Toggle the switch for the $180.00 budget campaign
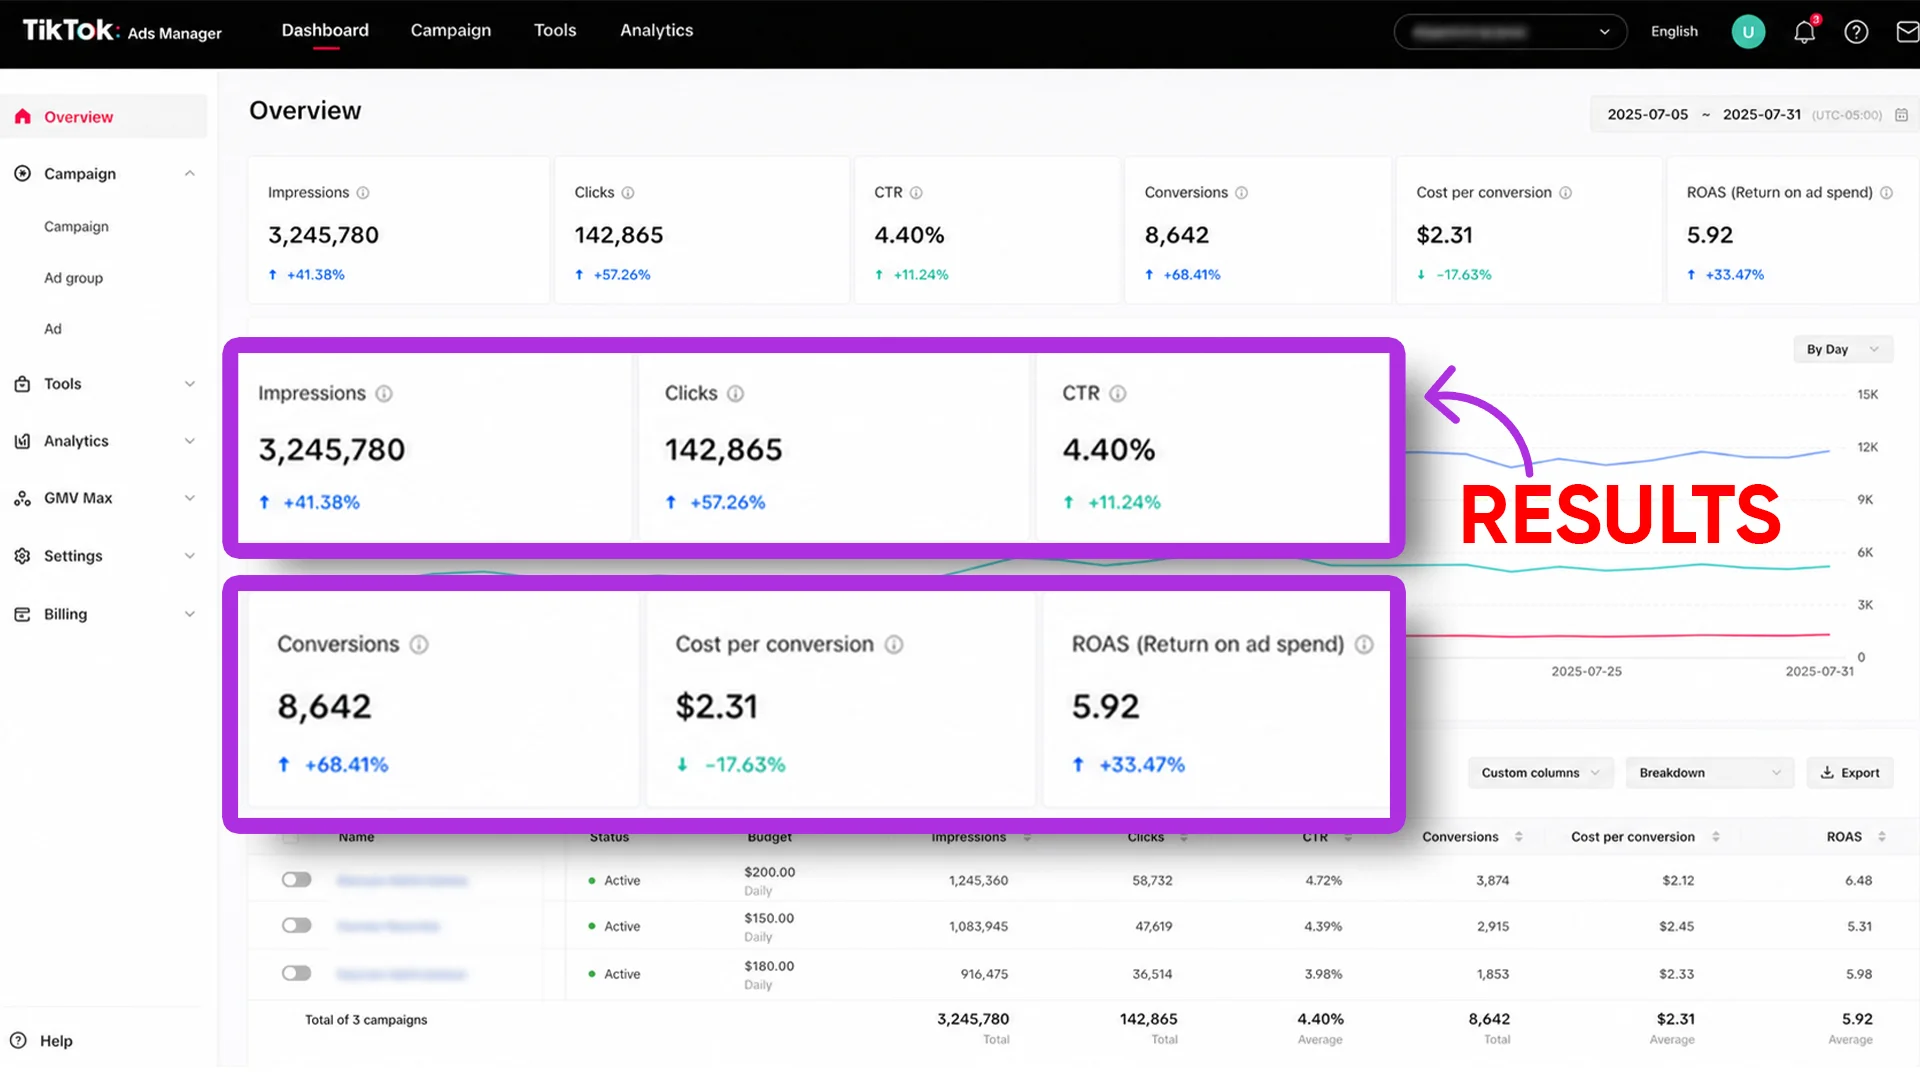 [x=296, y=973]
